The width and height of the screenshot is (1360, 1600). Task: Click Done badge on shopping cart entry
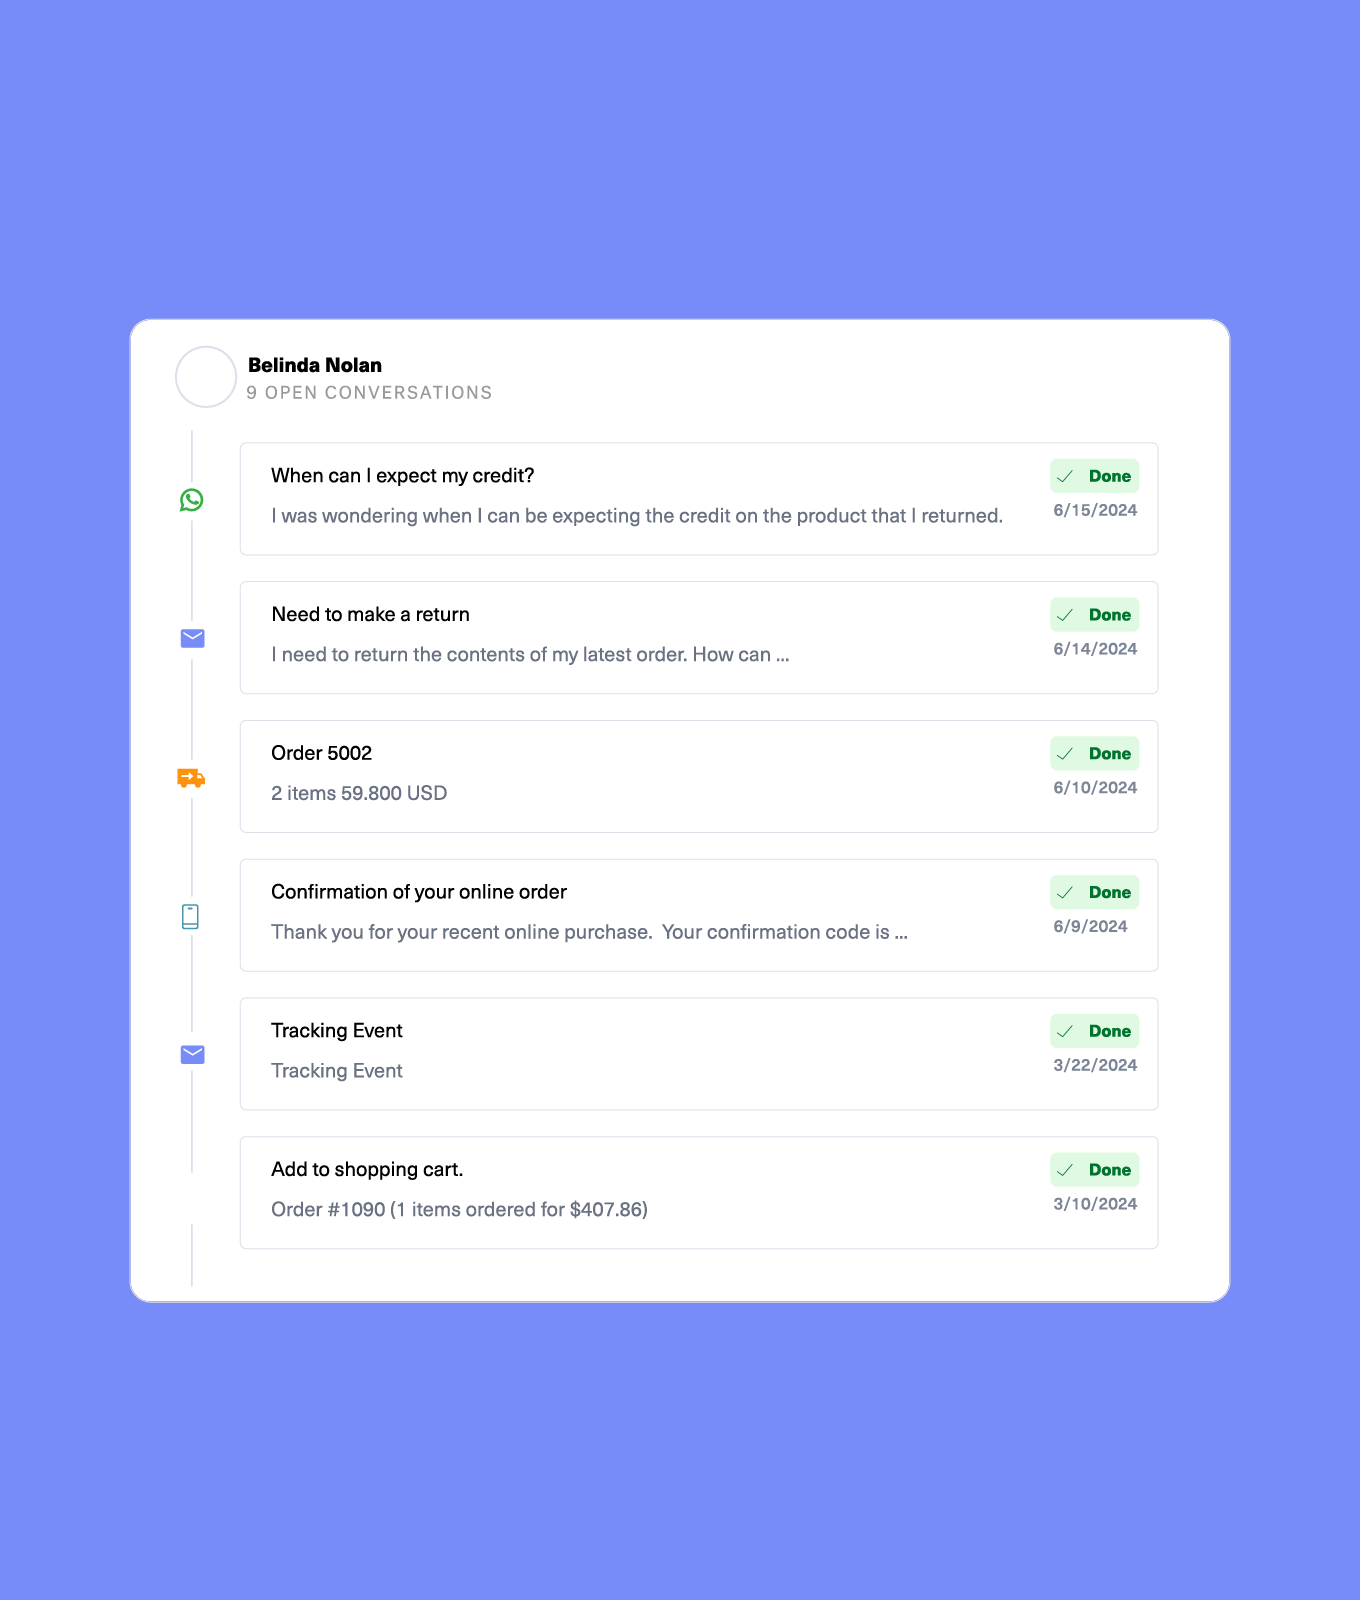(x=1095, y=1170)
